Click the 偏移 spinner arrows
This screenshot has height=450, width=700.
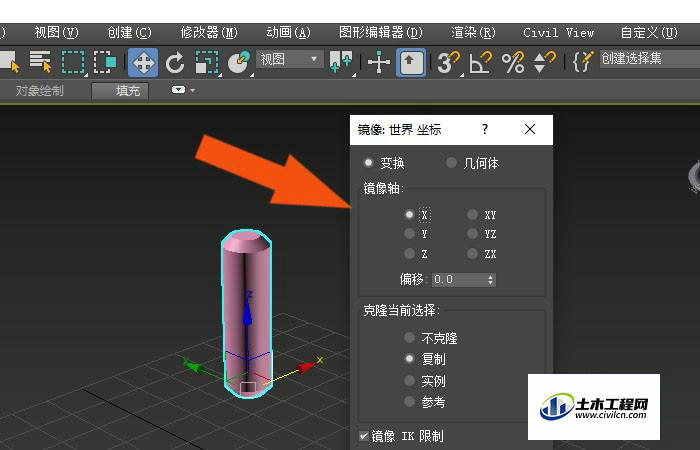(491, 280)
